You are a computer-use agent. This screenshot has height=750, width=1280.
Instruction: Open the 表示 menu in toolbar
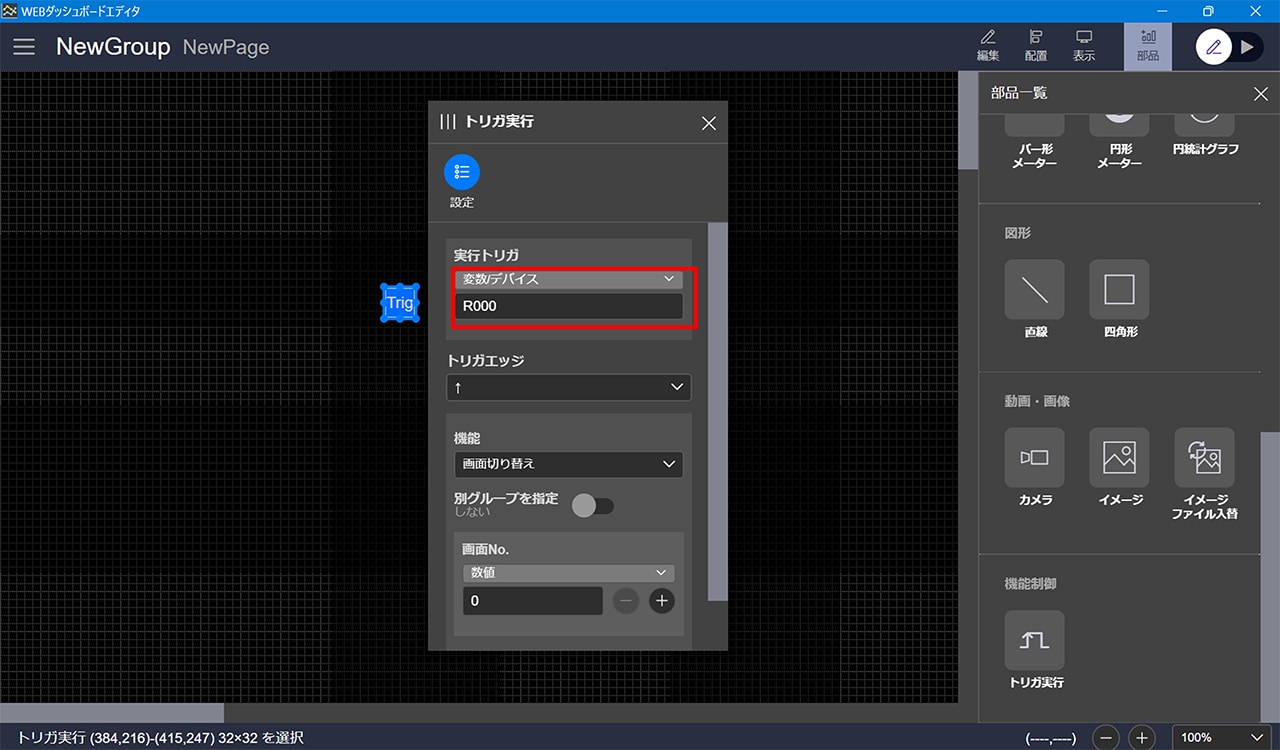tap(1084, 46)
